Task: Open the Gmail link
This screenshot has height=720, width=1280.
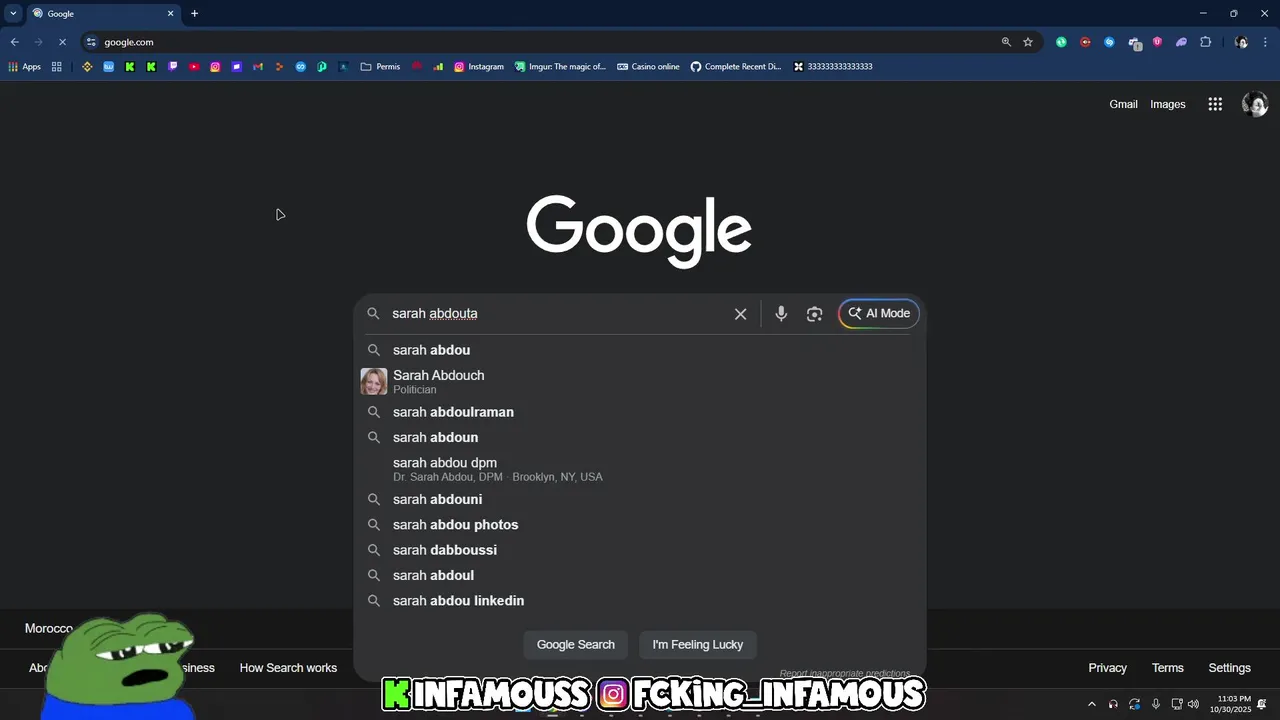Action: (x=1123, y=104)
